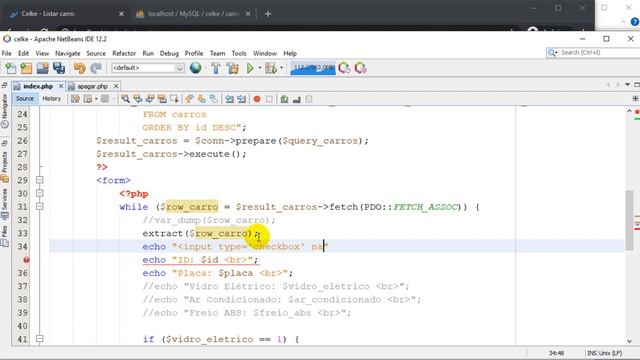Click the Last Edit icon in editor toolbar

pyautogui.click(x=75, y=99)
